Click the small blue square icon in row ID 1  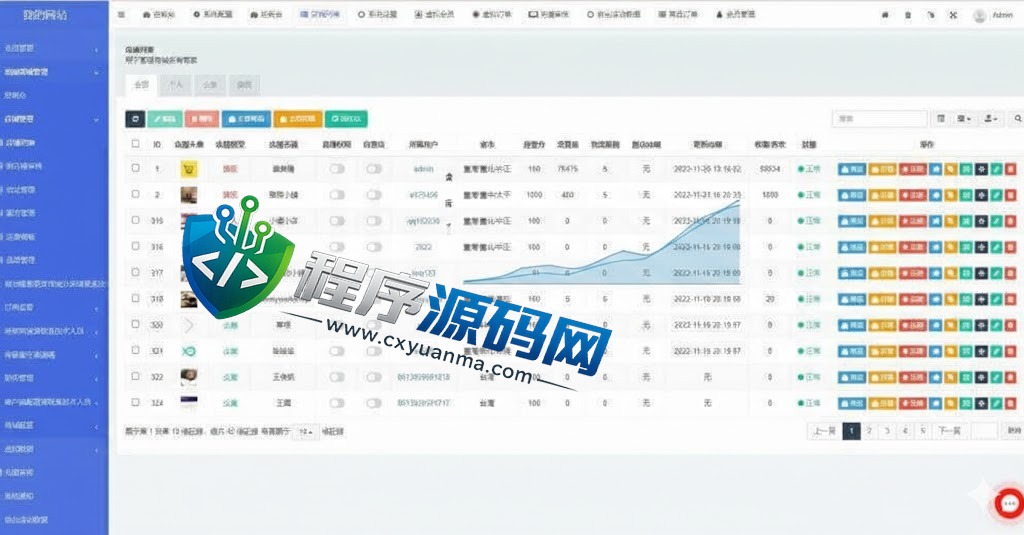[936, 169]
